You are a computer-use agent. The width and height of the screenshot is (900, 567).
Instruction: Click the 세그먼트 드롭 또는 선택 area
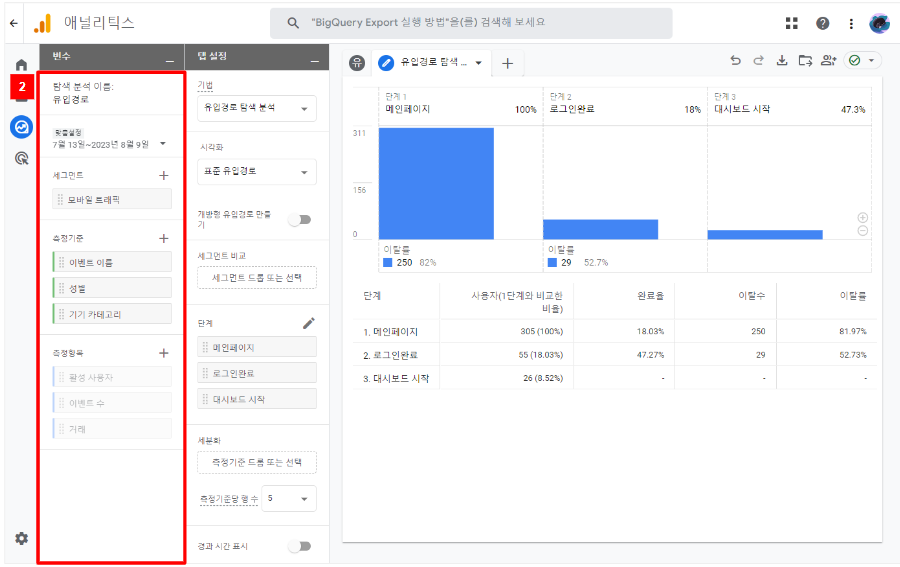tap(257, 277)
